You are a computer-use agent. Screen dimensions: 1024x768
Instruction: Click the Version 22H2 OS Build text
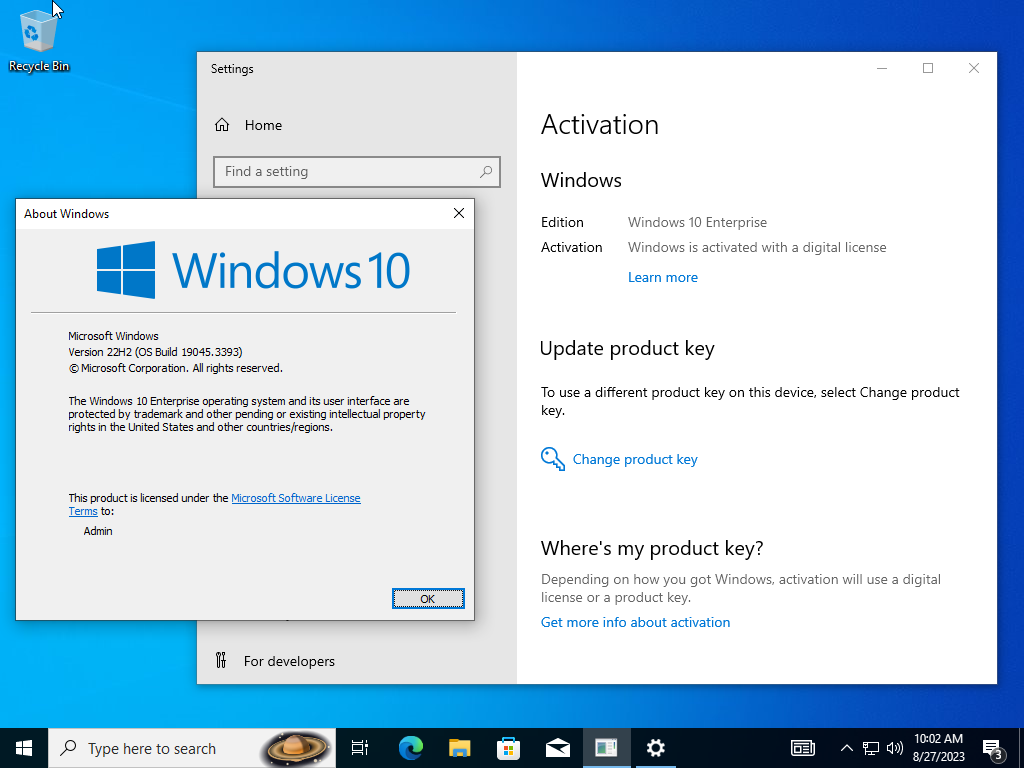[x=155, y=352]
